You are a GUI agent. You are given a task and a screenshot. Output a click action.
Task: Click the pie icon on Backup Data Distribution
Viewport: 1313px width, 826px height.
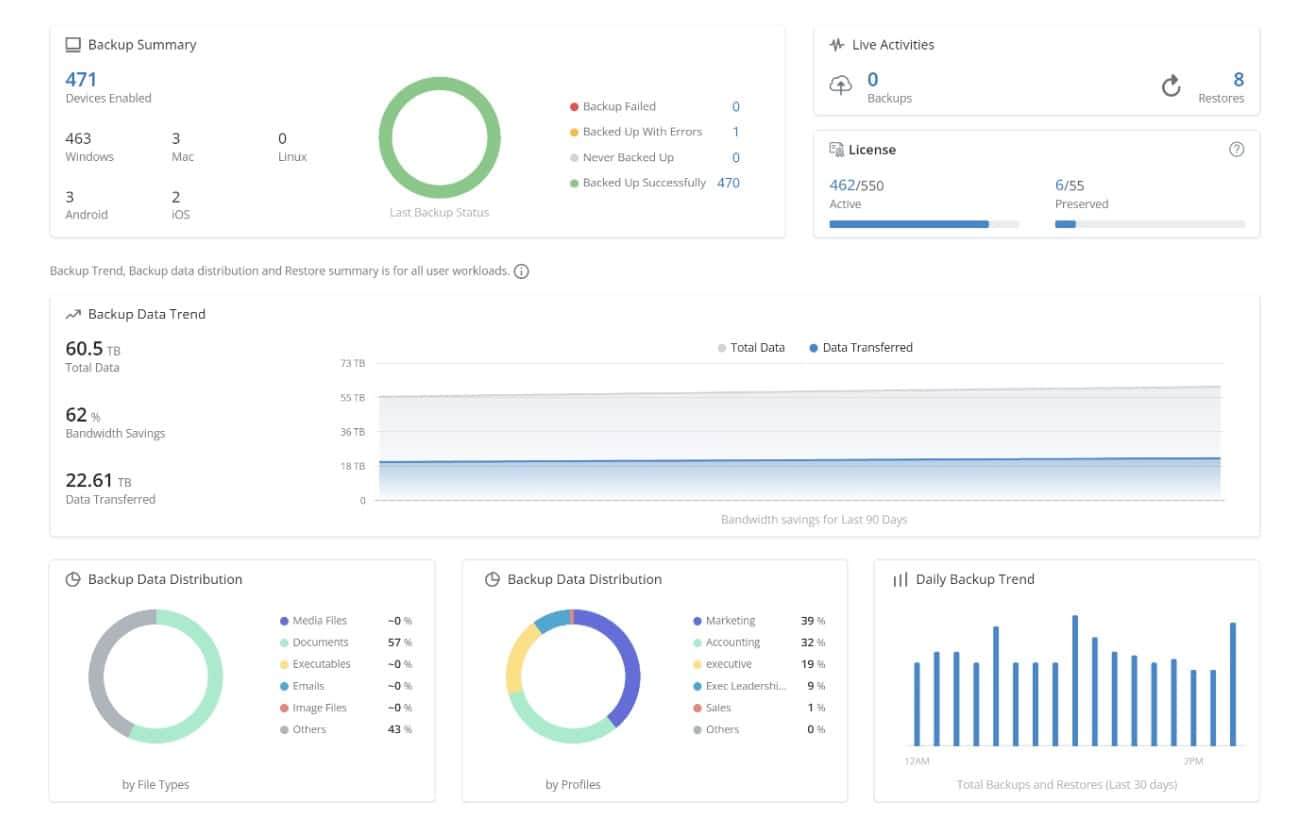point(72,578)
